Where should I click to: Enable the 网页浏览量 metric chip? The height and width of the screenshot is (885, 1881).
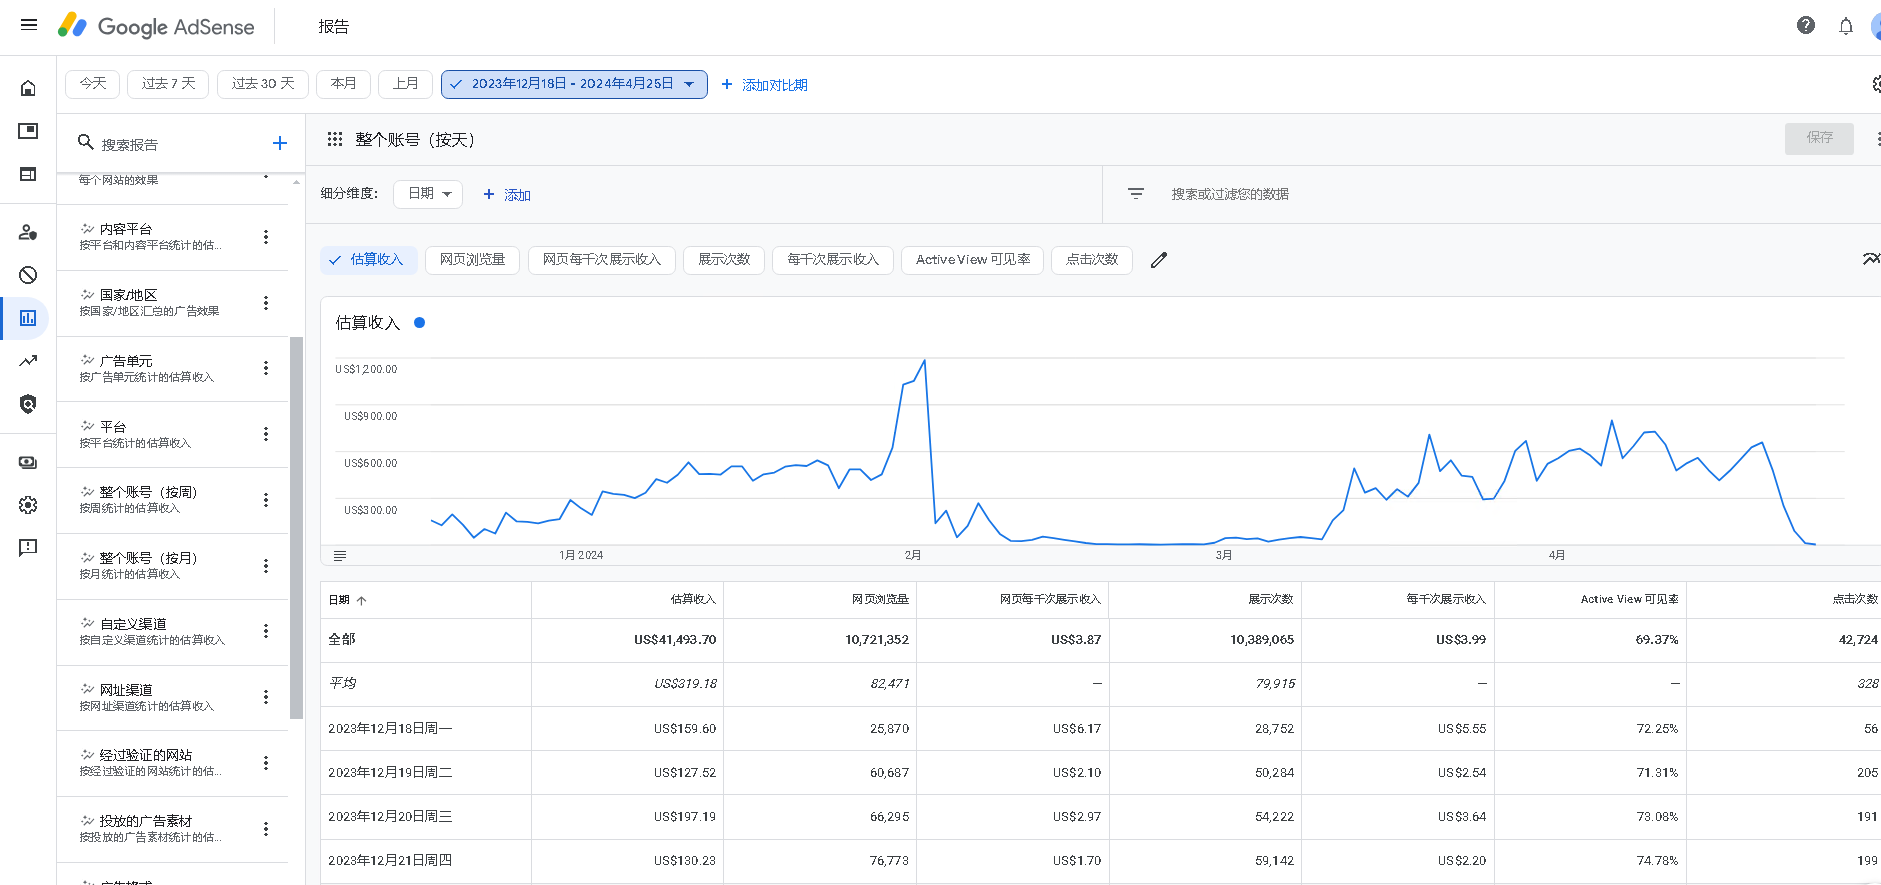coord(472,260)
